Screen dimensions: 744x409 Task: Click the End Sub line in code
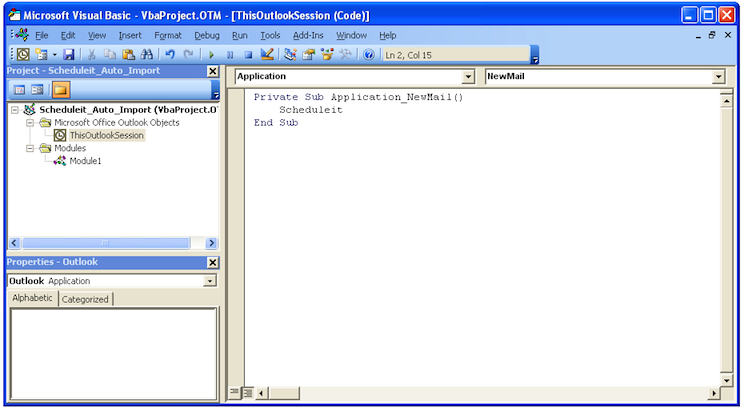tap(276, 122)
